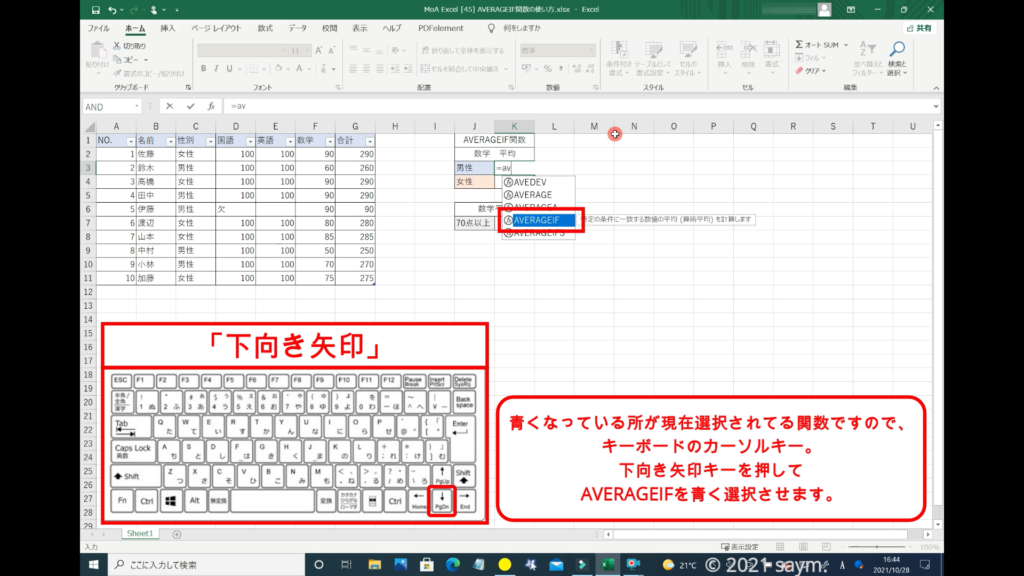This screenshot has height=576, width=1024.
Task: Add a new sheet with plus icon
Action: click(176, 534)
